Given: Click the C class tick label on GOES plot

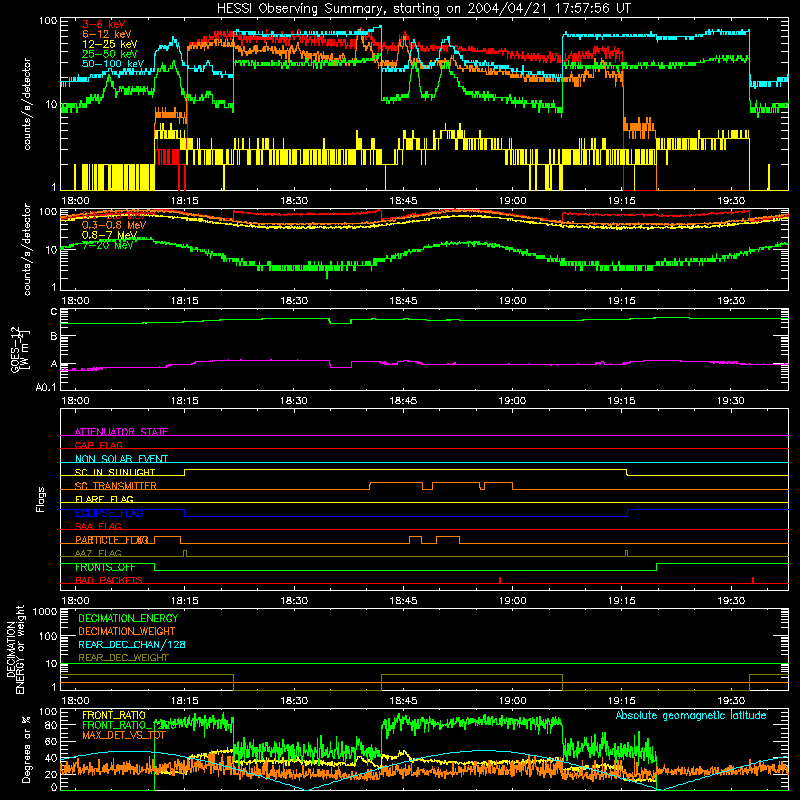Looking at the screenshot, I should pyautogui.click(x=54, y=312).
